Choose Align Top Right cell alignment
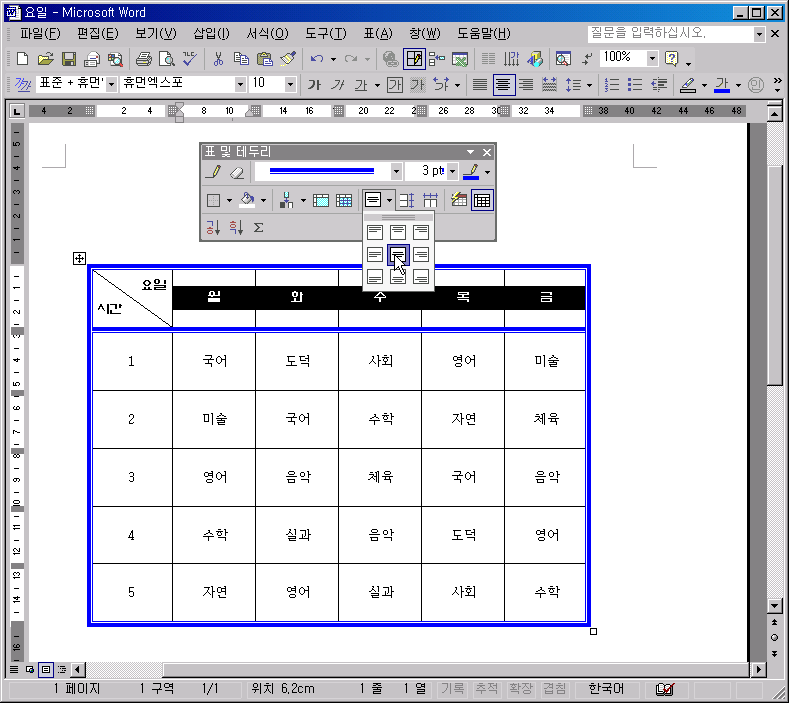The image size is (789, 703). pos(421,232)
